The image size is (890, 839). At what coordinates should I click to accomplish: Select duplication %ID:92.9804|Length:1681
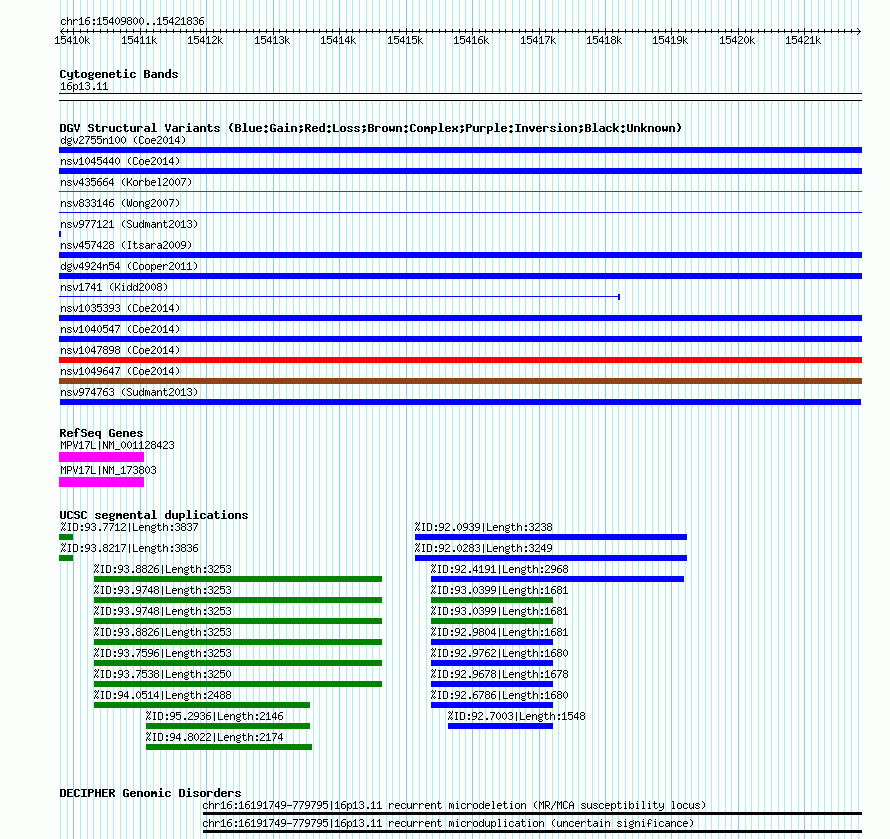[492, 642]
